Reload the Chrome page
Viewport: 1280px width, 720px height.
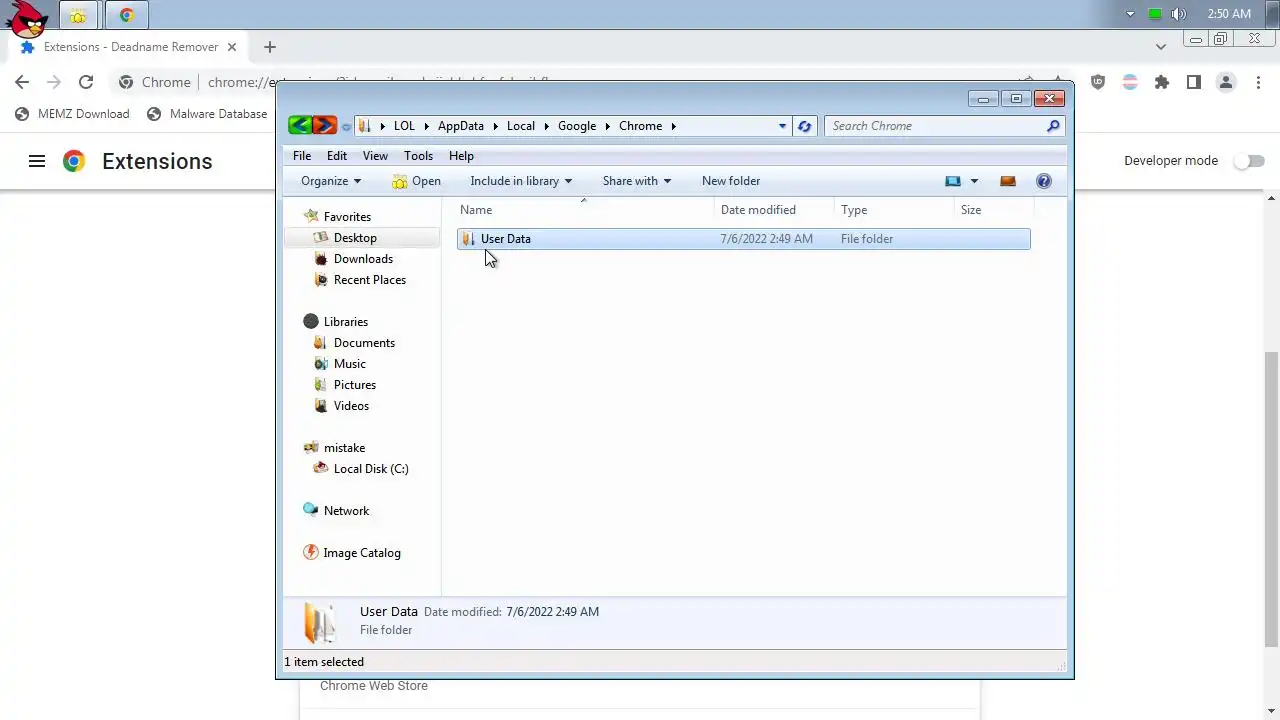point(86,82)
